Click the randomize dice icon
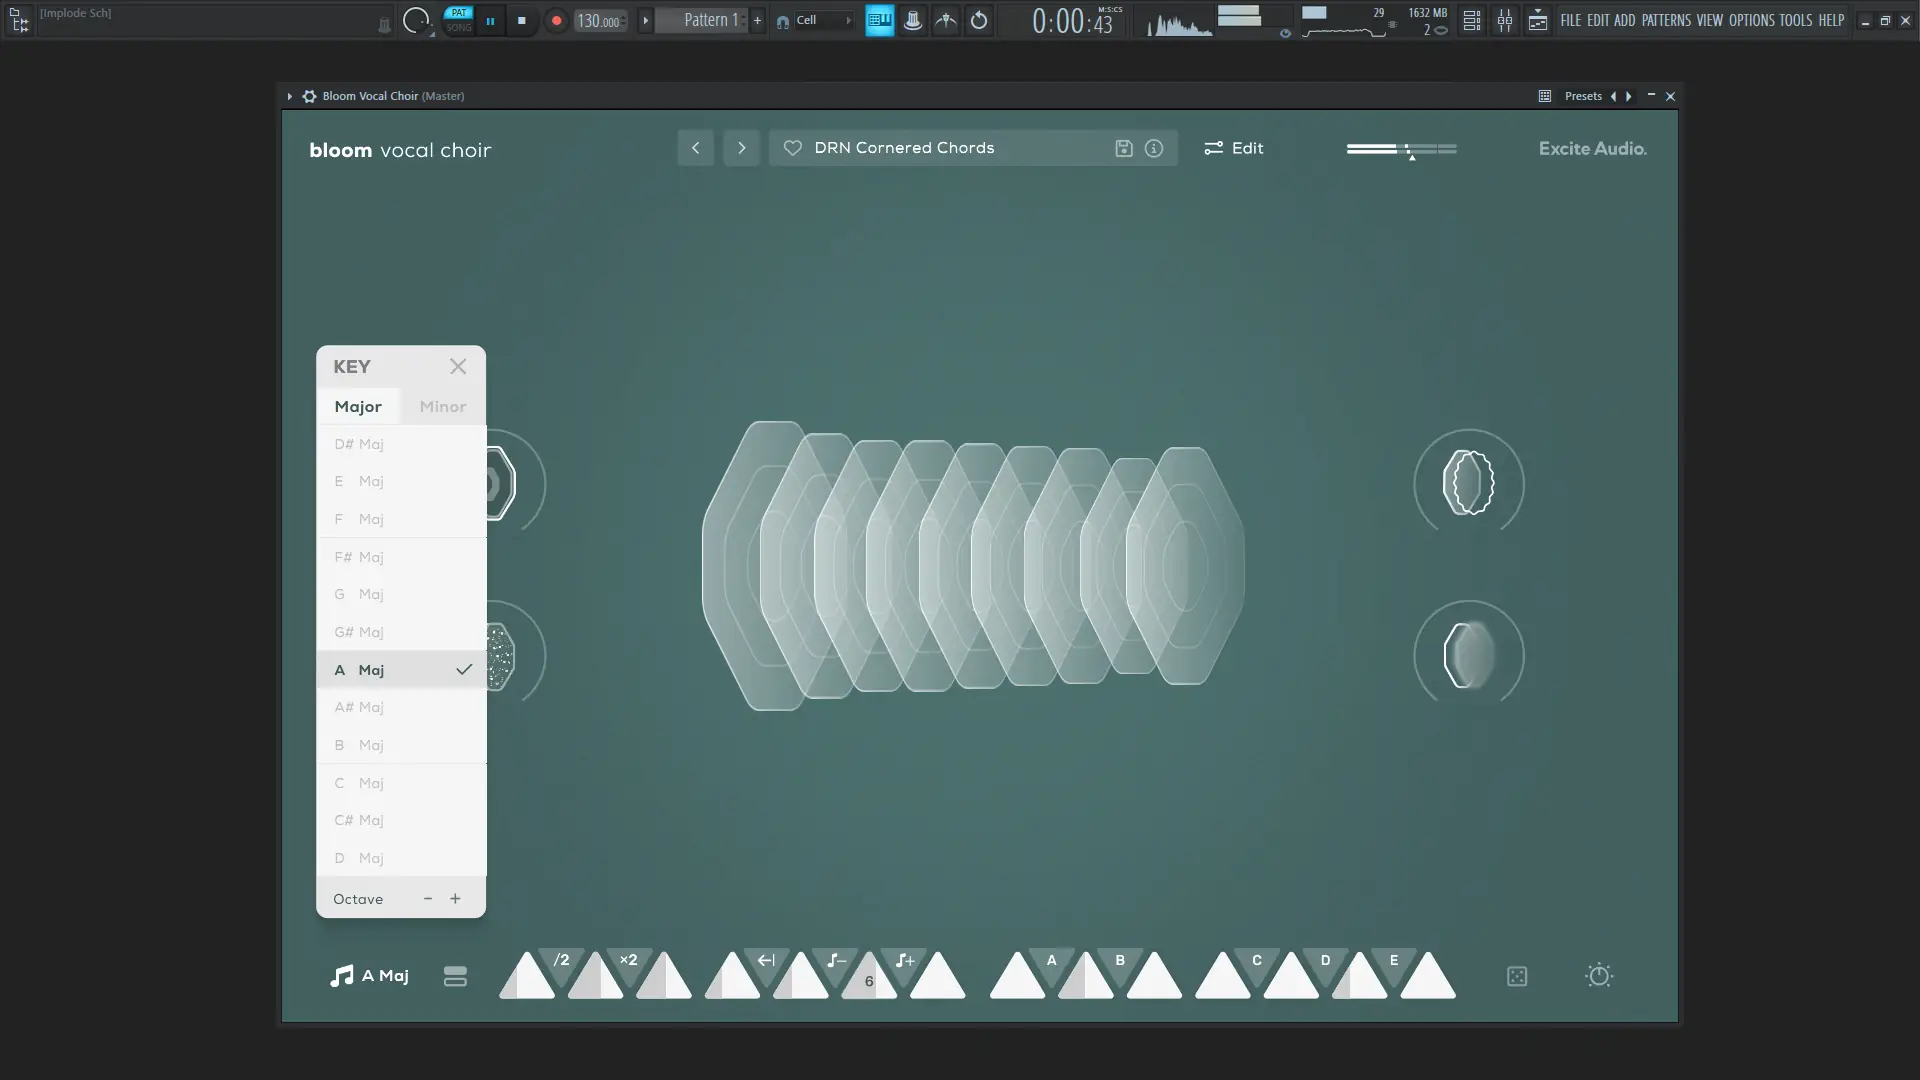1920x1080 pixels. [x=1517, y=976]
